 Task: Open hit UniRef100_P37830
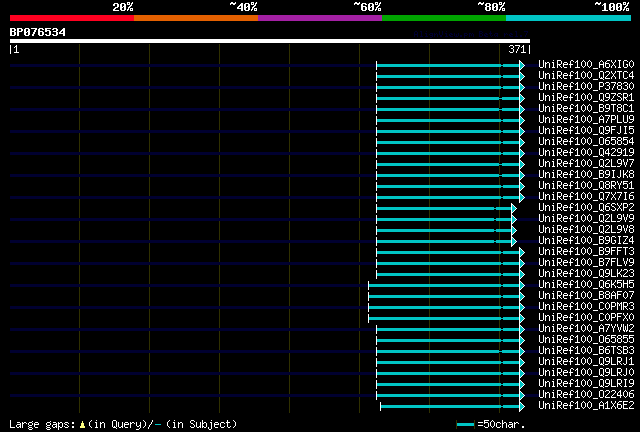586,87
